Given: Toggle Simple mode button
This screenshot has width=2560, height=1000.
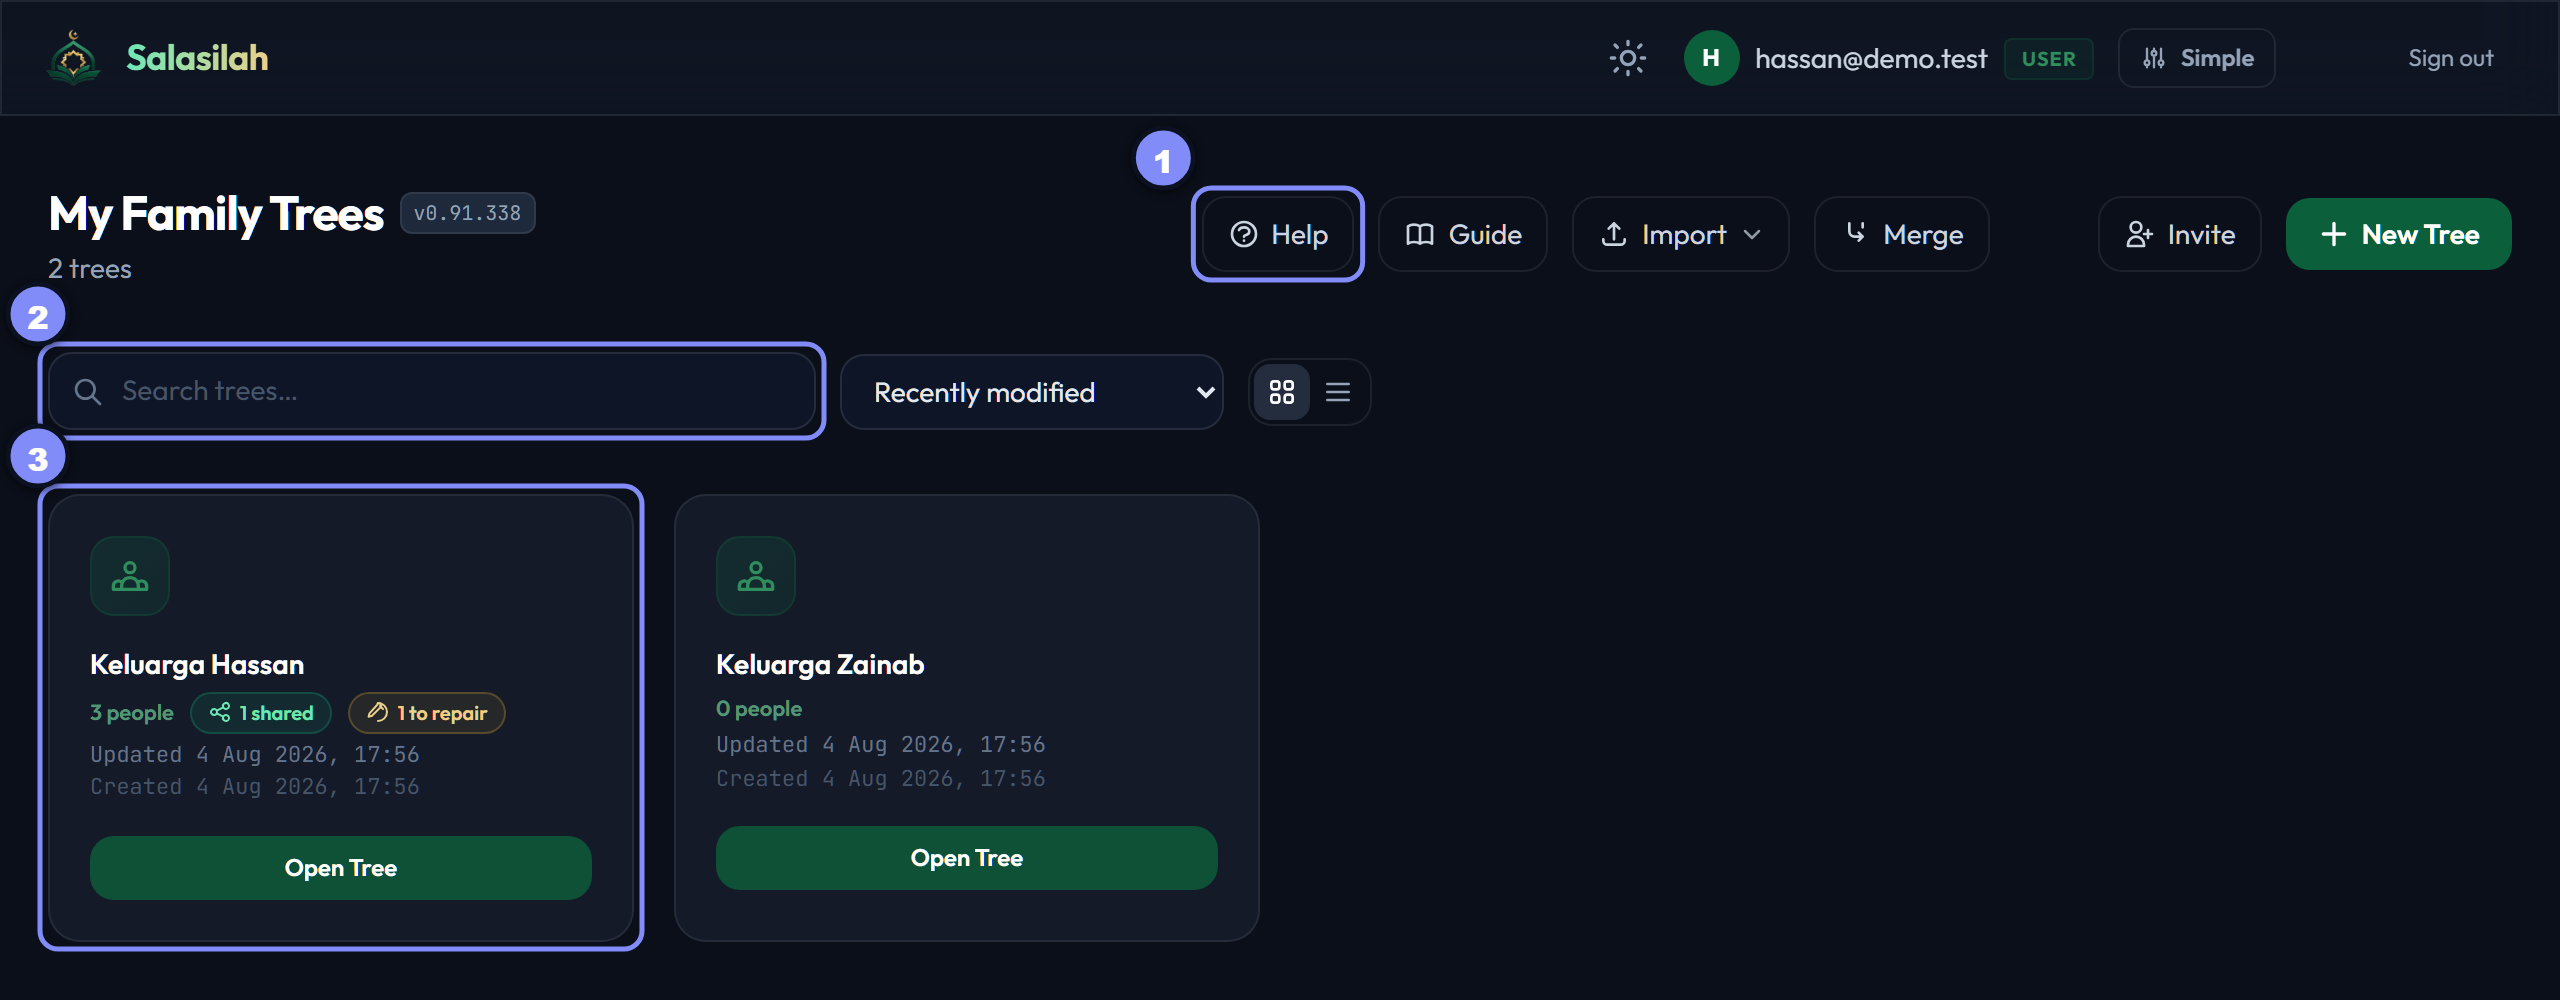Looking at the screenshot, I should (x=2197, y=58).
